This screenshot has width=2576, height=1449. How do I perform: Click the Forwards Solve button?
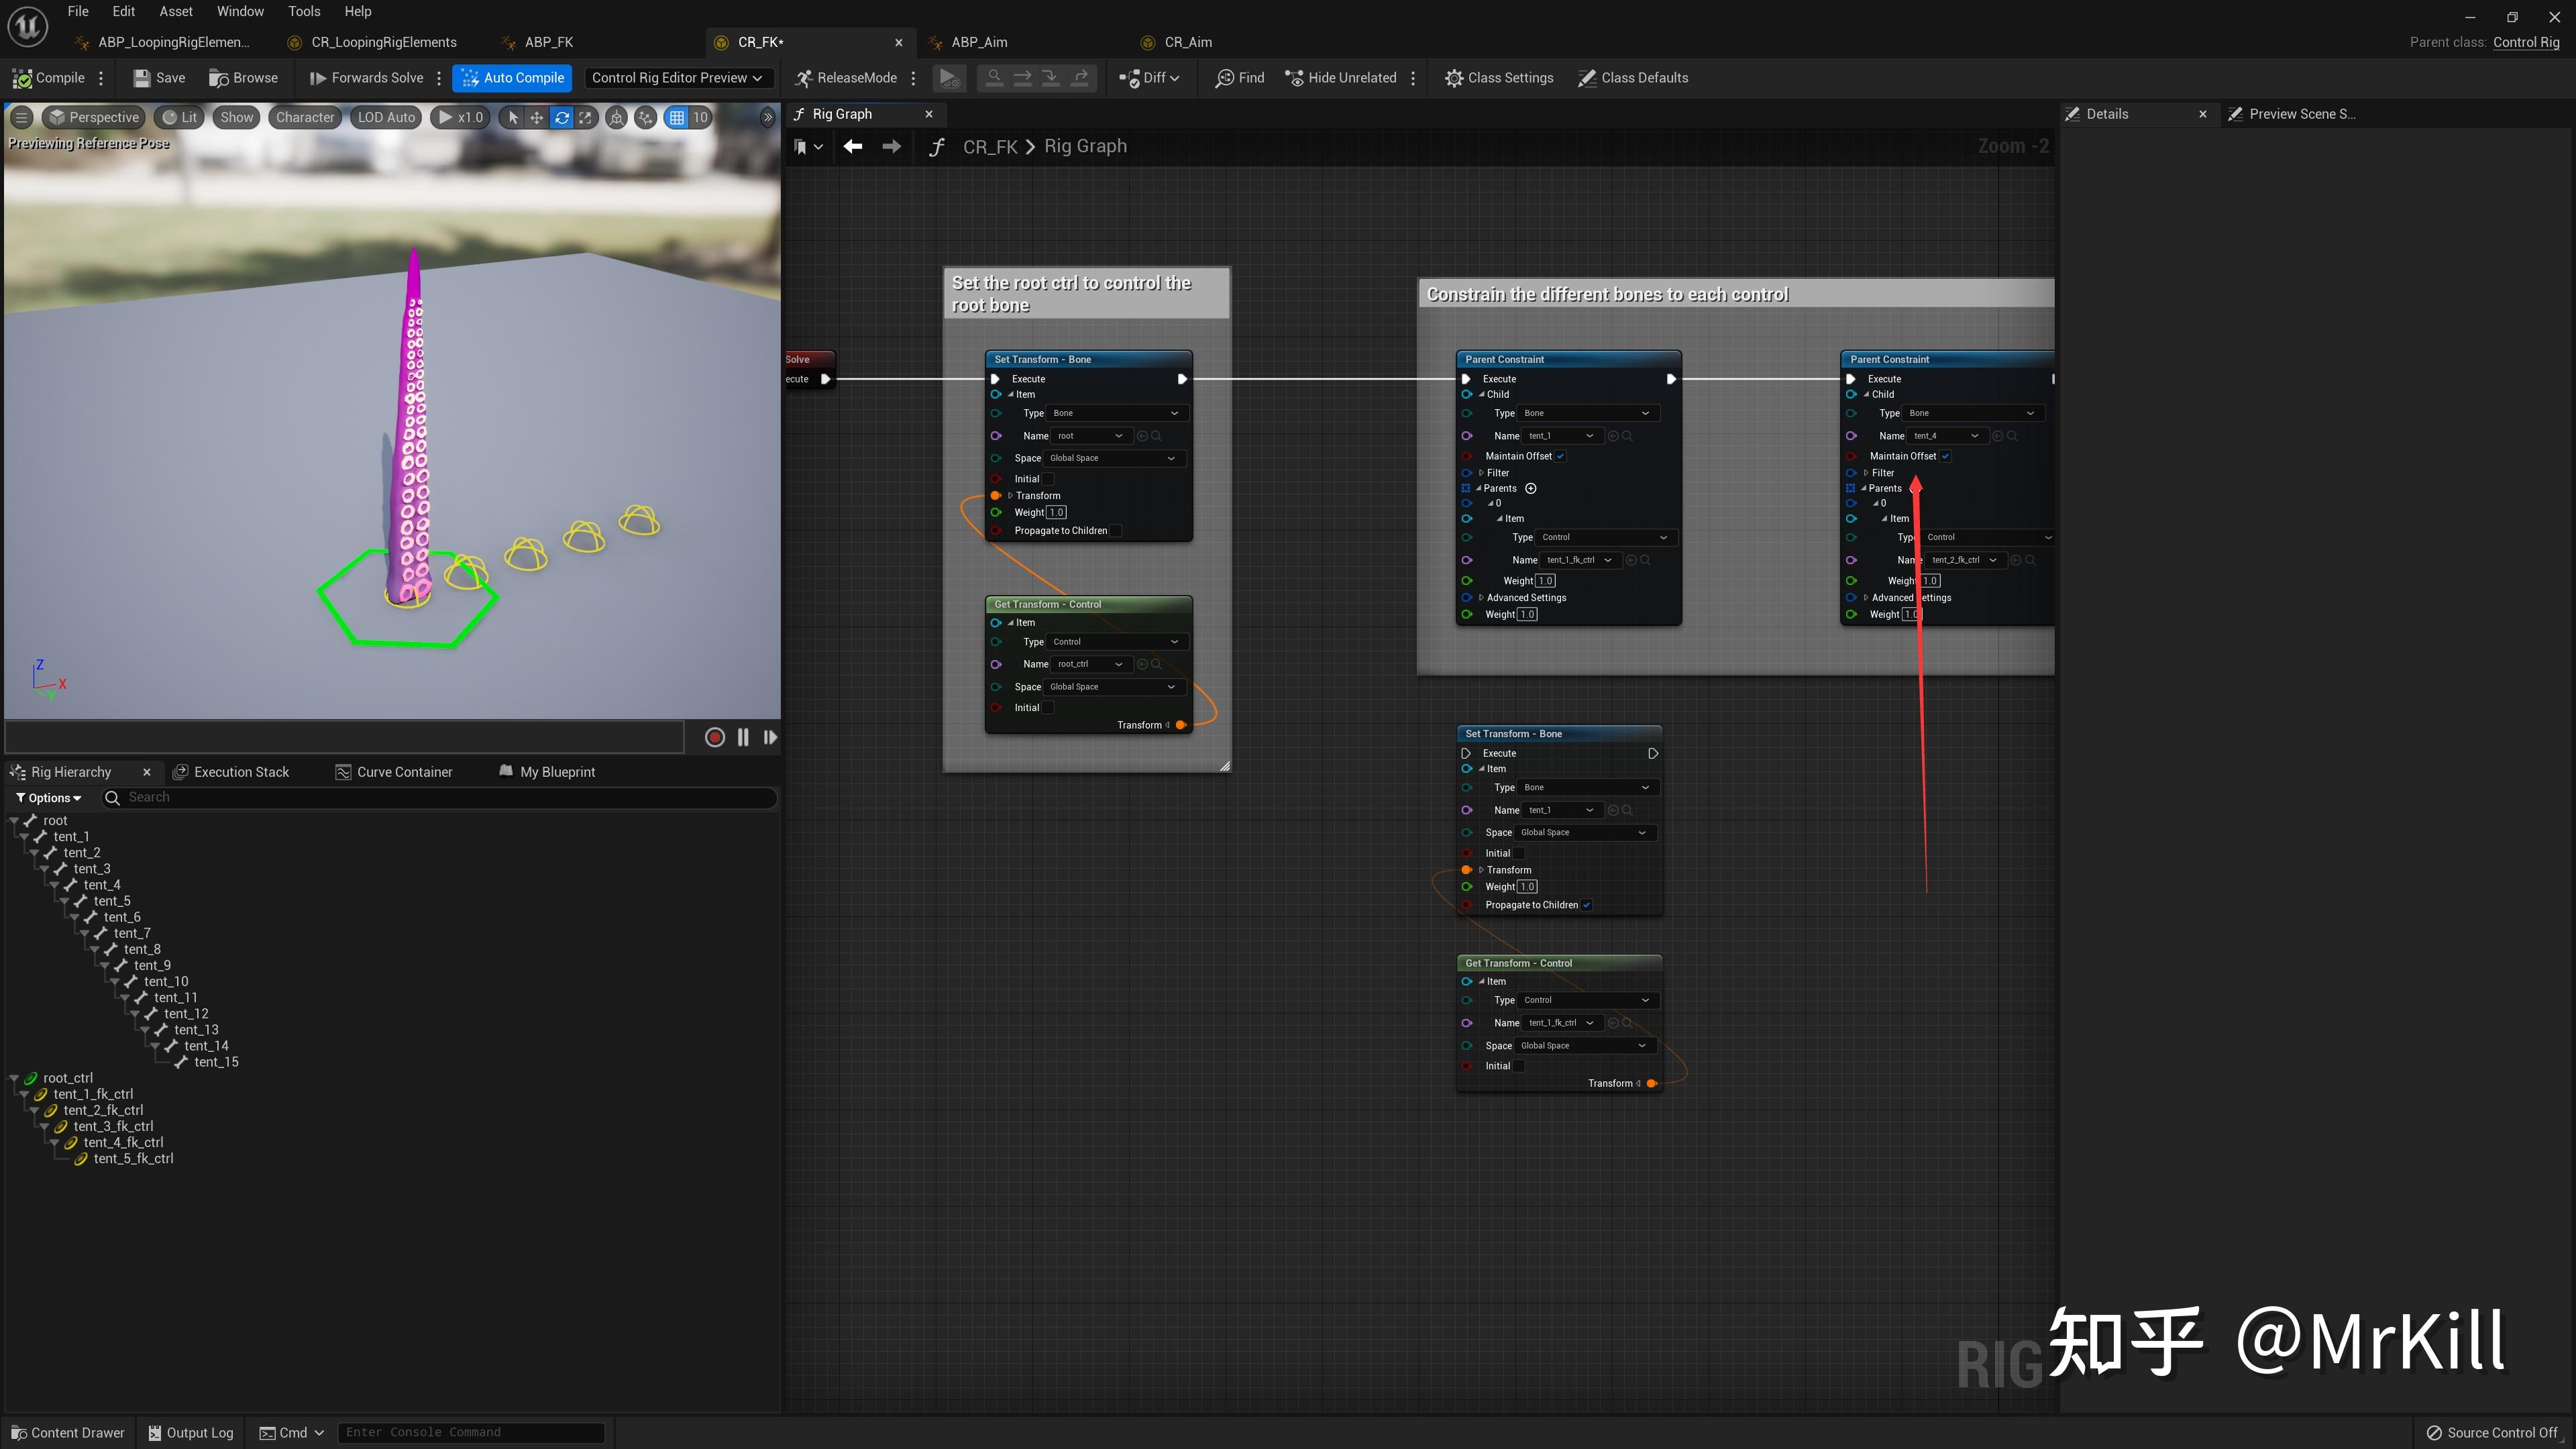click(366, 78)
